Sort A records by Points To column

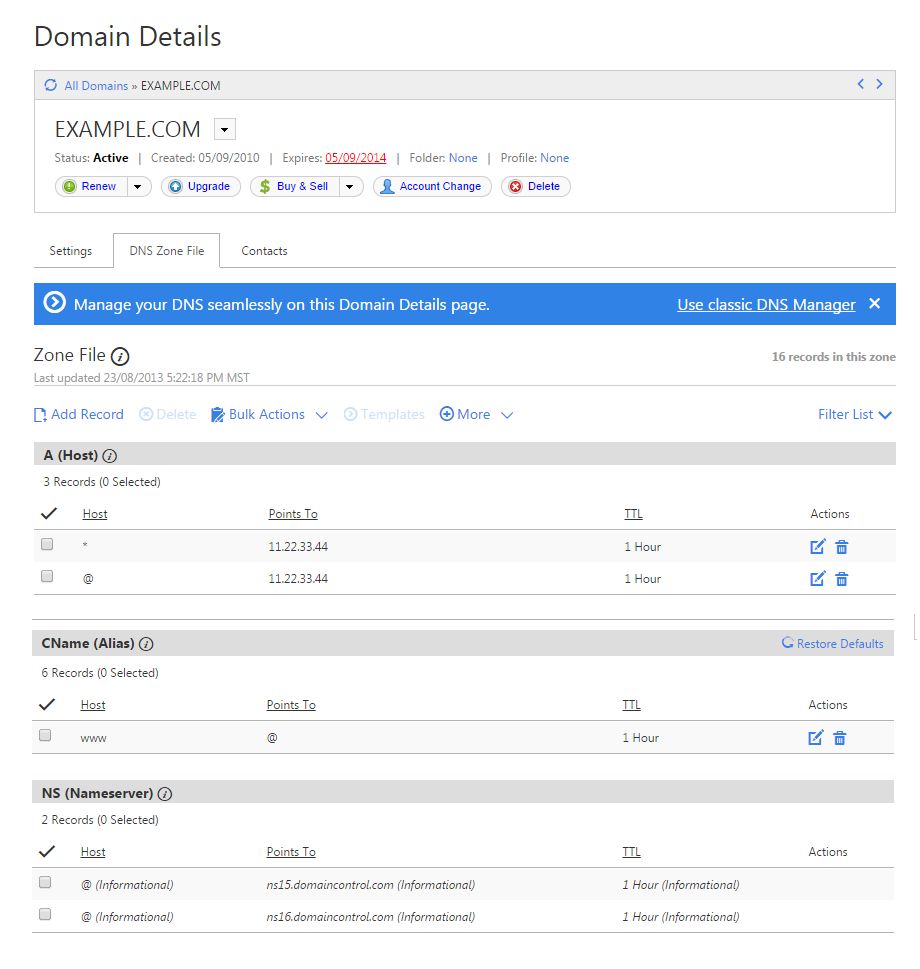(x=293, y=514)
